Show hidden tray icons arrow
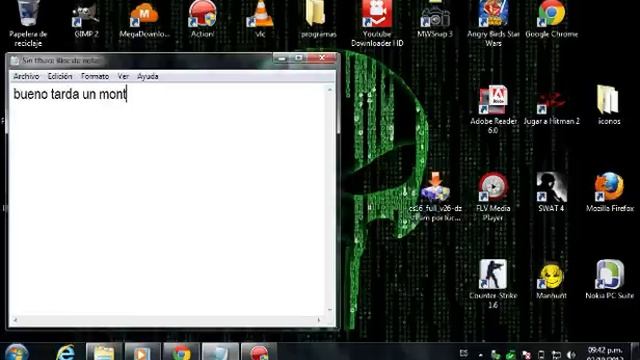Screen dimensions: 640x360 (480, 355)
